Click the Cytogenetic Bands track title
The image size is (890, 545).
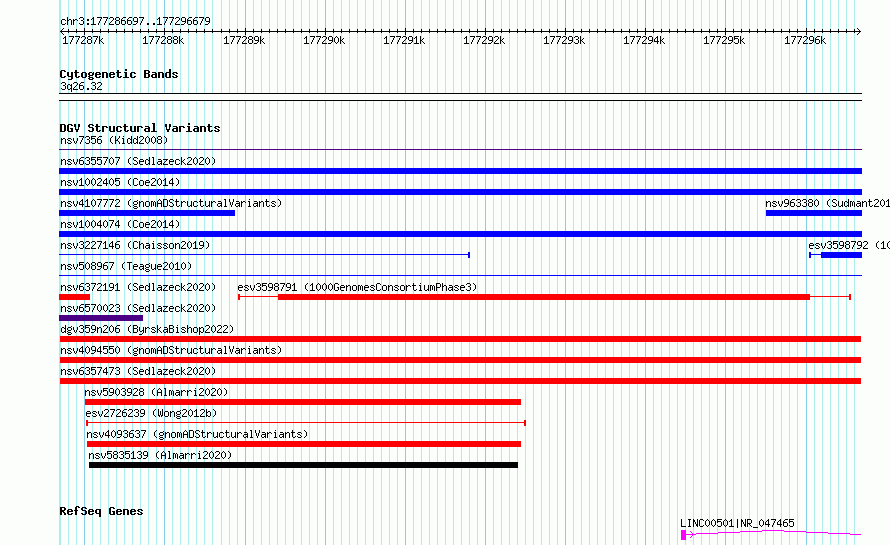119,74
